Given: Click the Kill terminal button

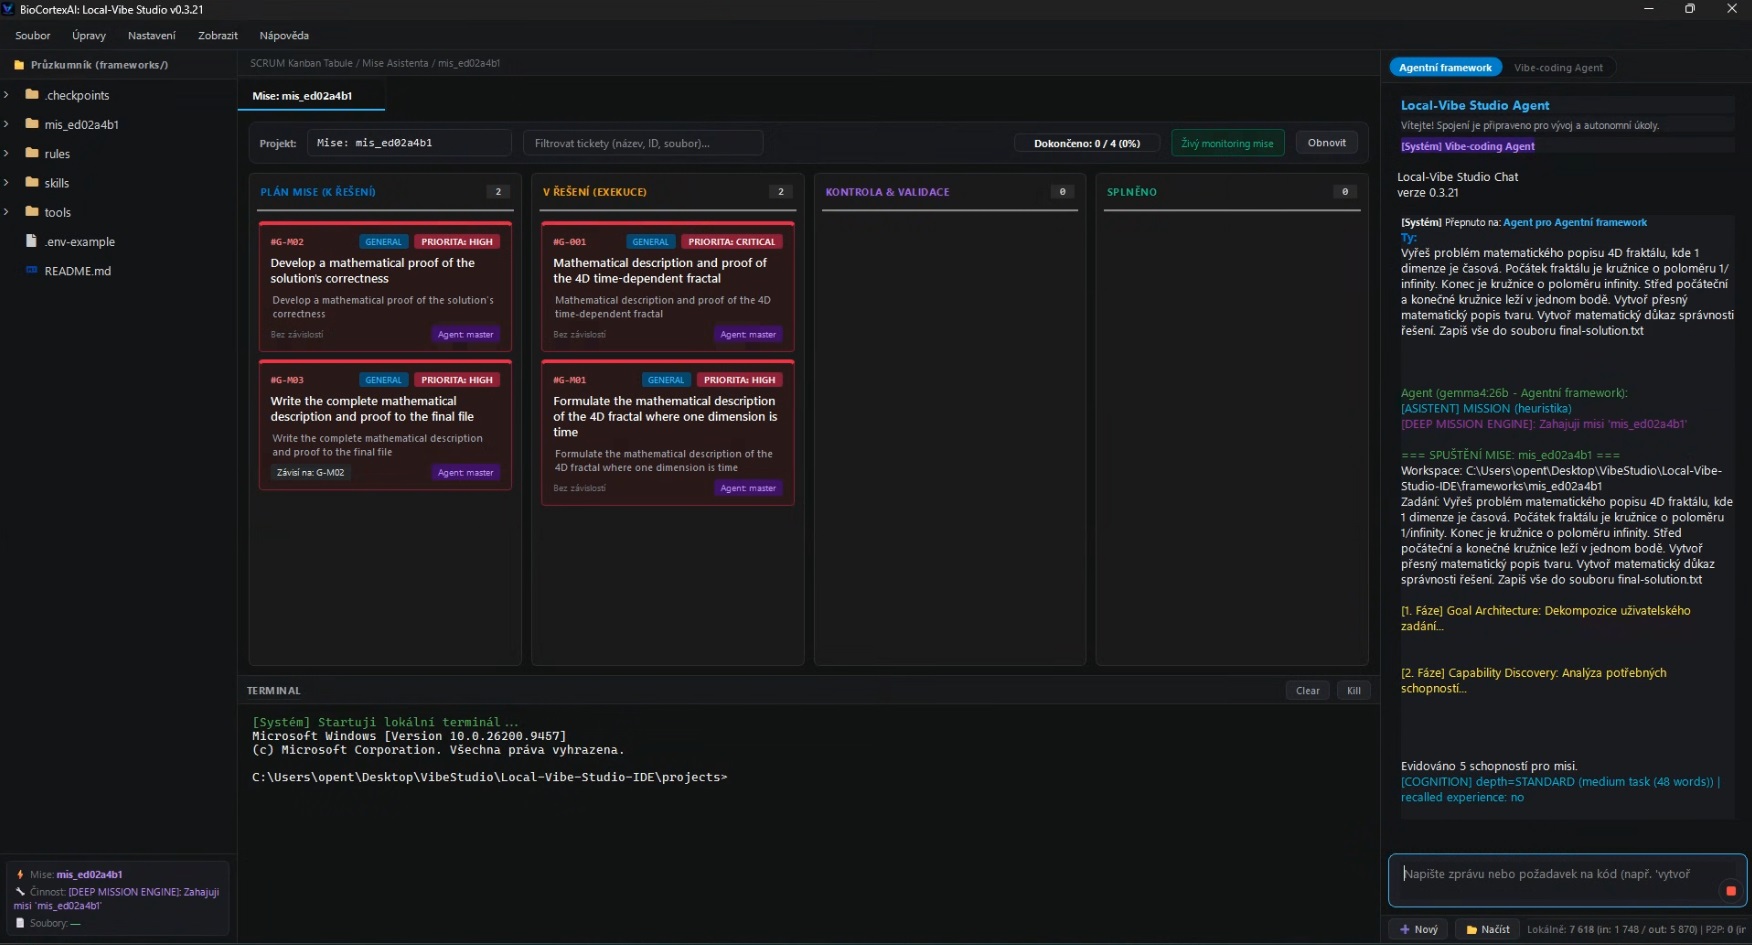Looking at the screenshot, I should coord(1354,690).
